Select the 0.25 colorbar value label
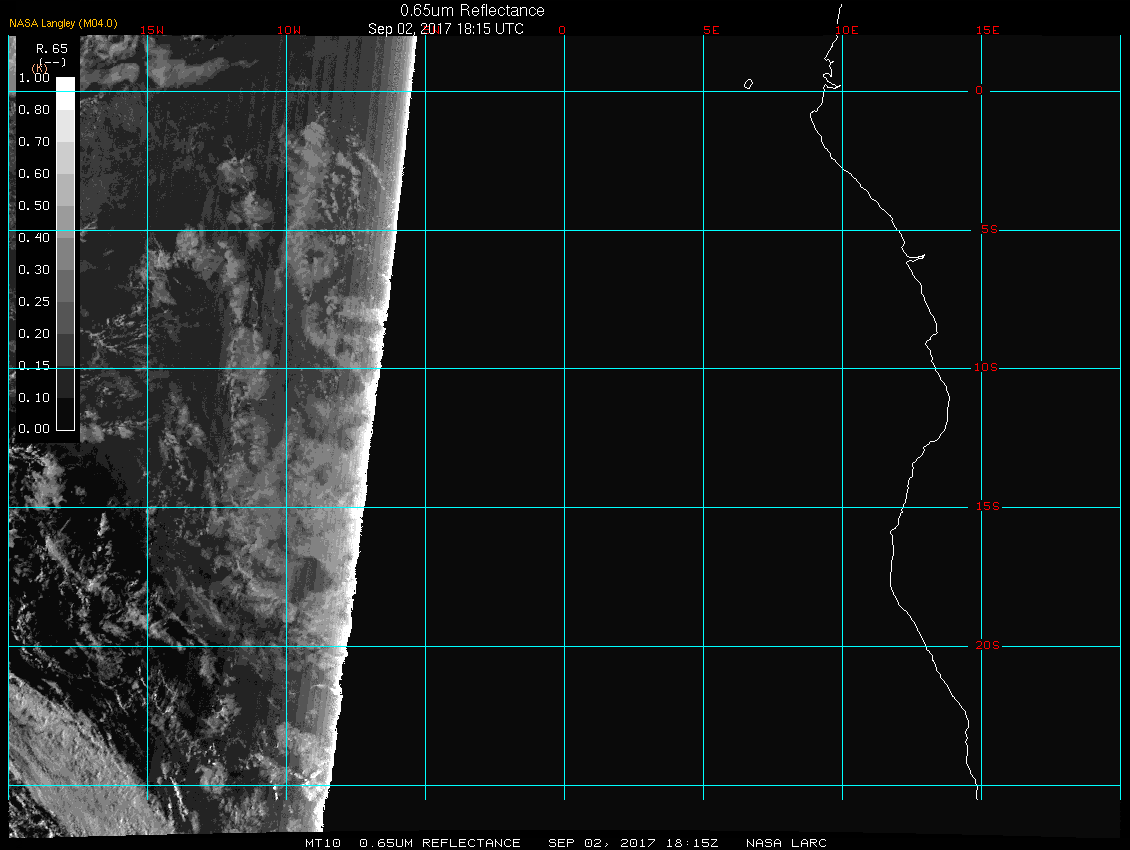Screen dimensions: 1130x850 [34, 301]
